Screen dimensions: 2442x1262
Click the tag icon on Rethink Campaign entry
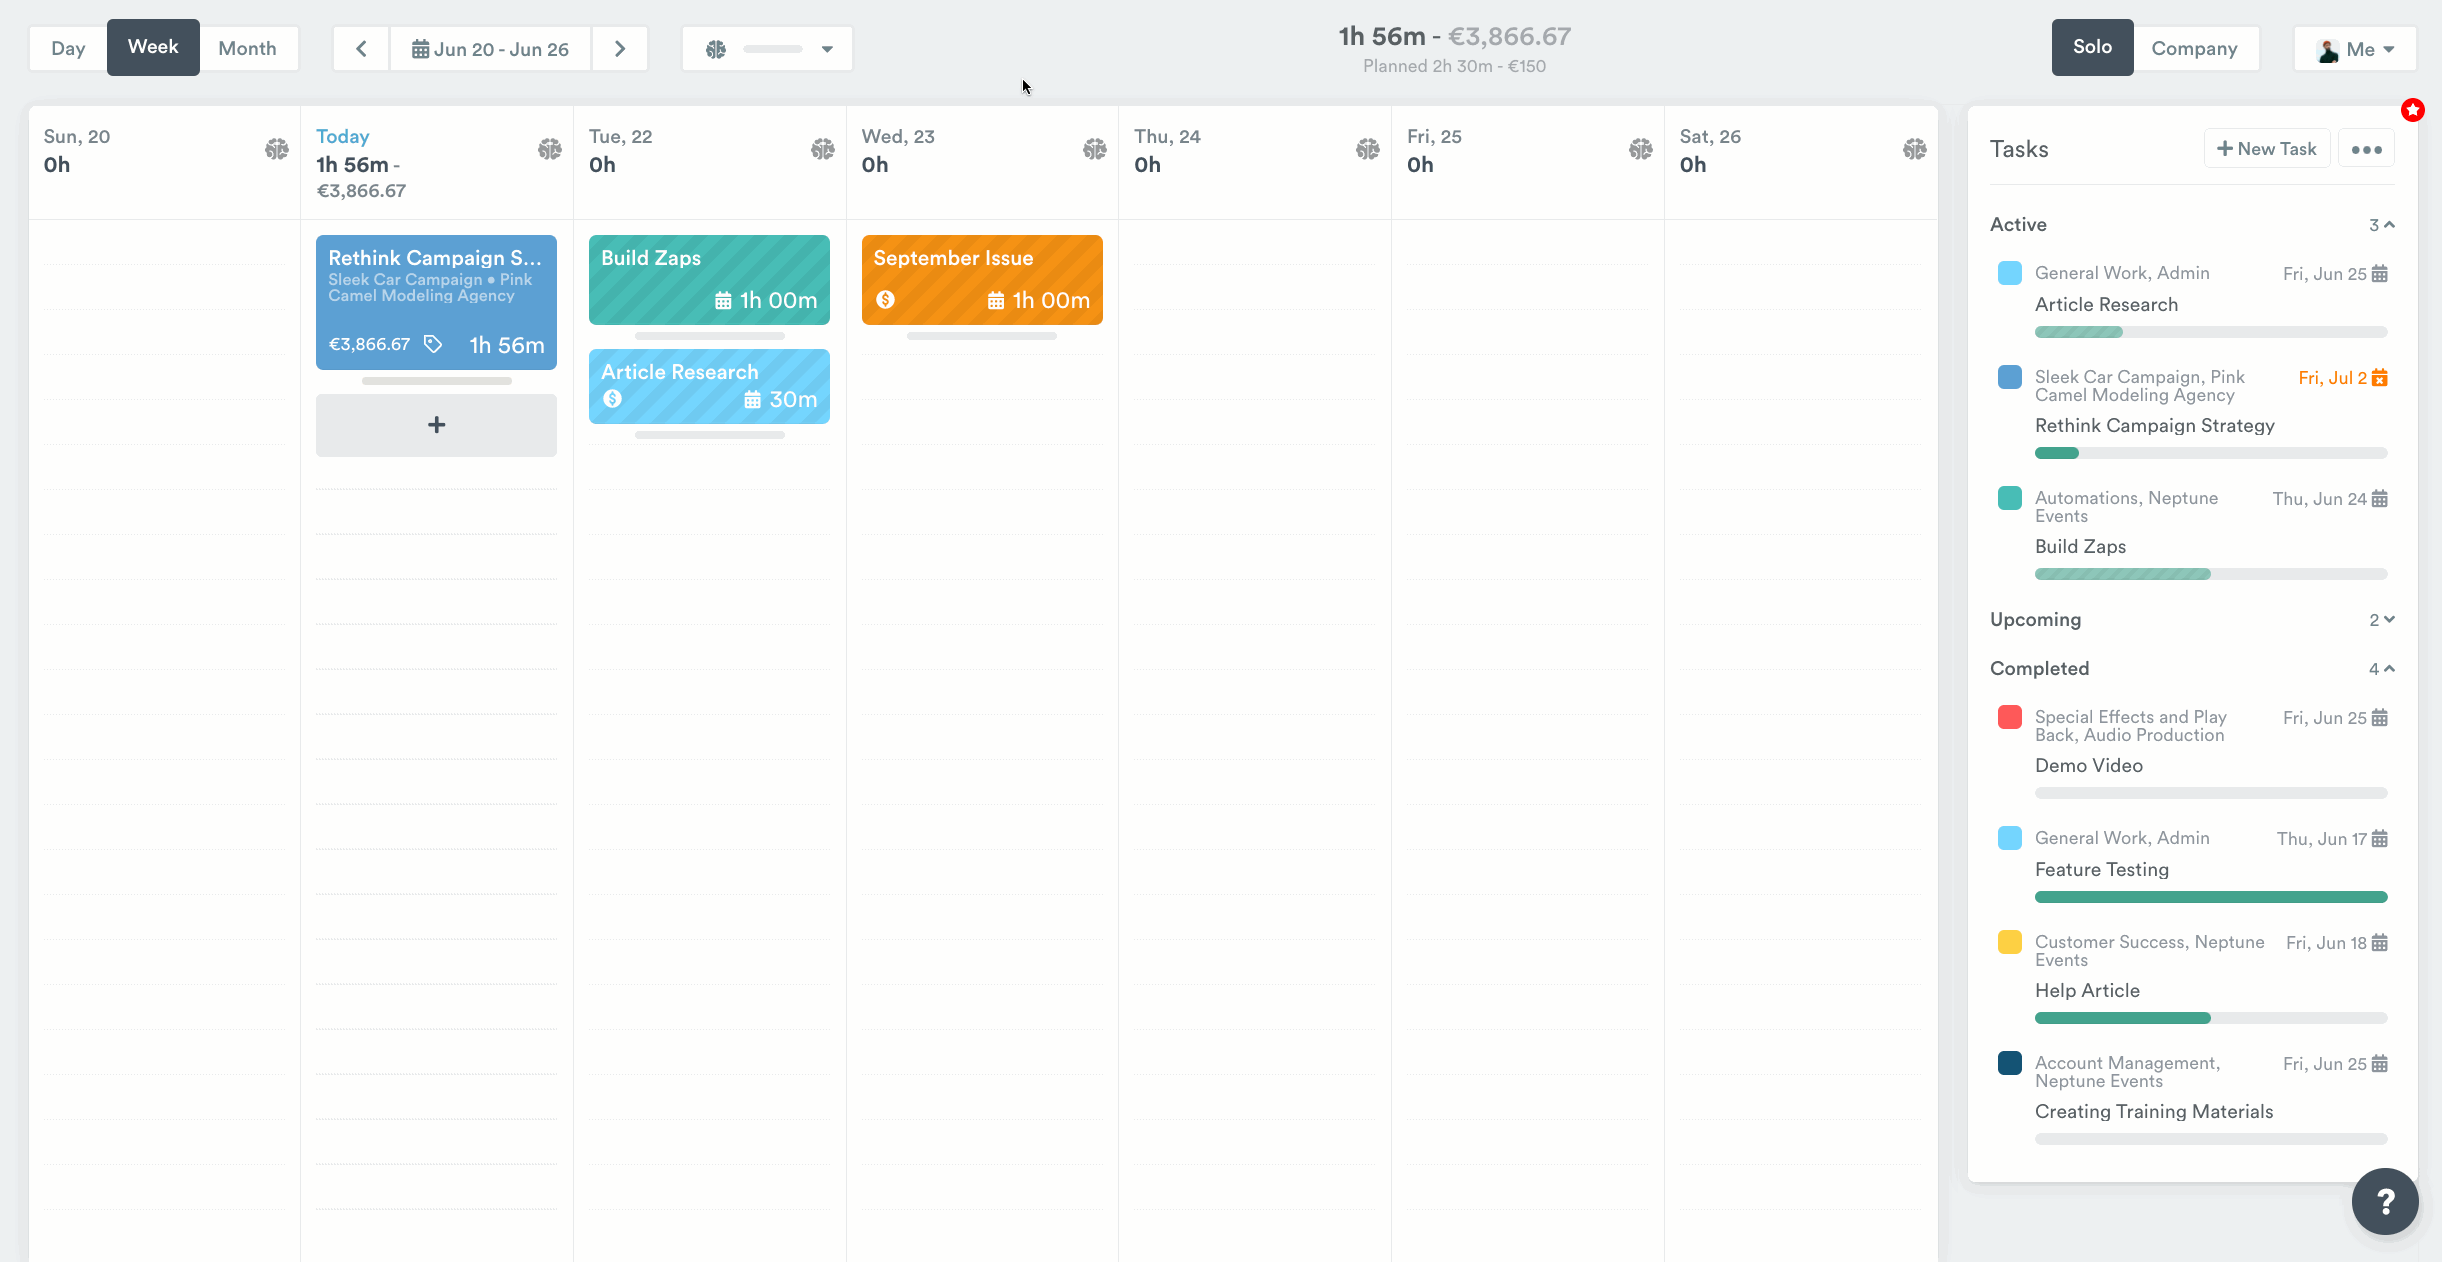(432, 343)
